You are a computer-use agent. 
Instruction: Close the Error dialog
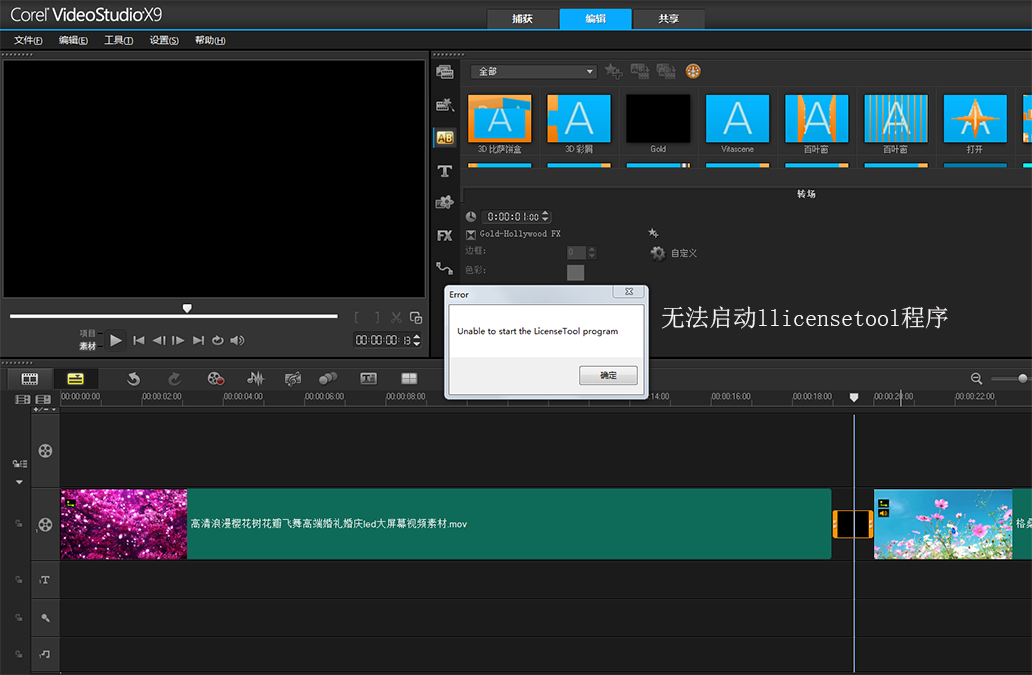pyautogui.click(x=629, y=291)
